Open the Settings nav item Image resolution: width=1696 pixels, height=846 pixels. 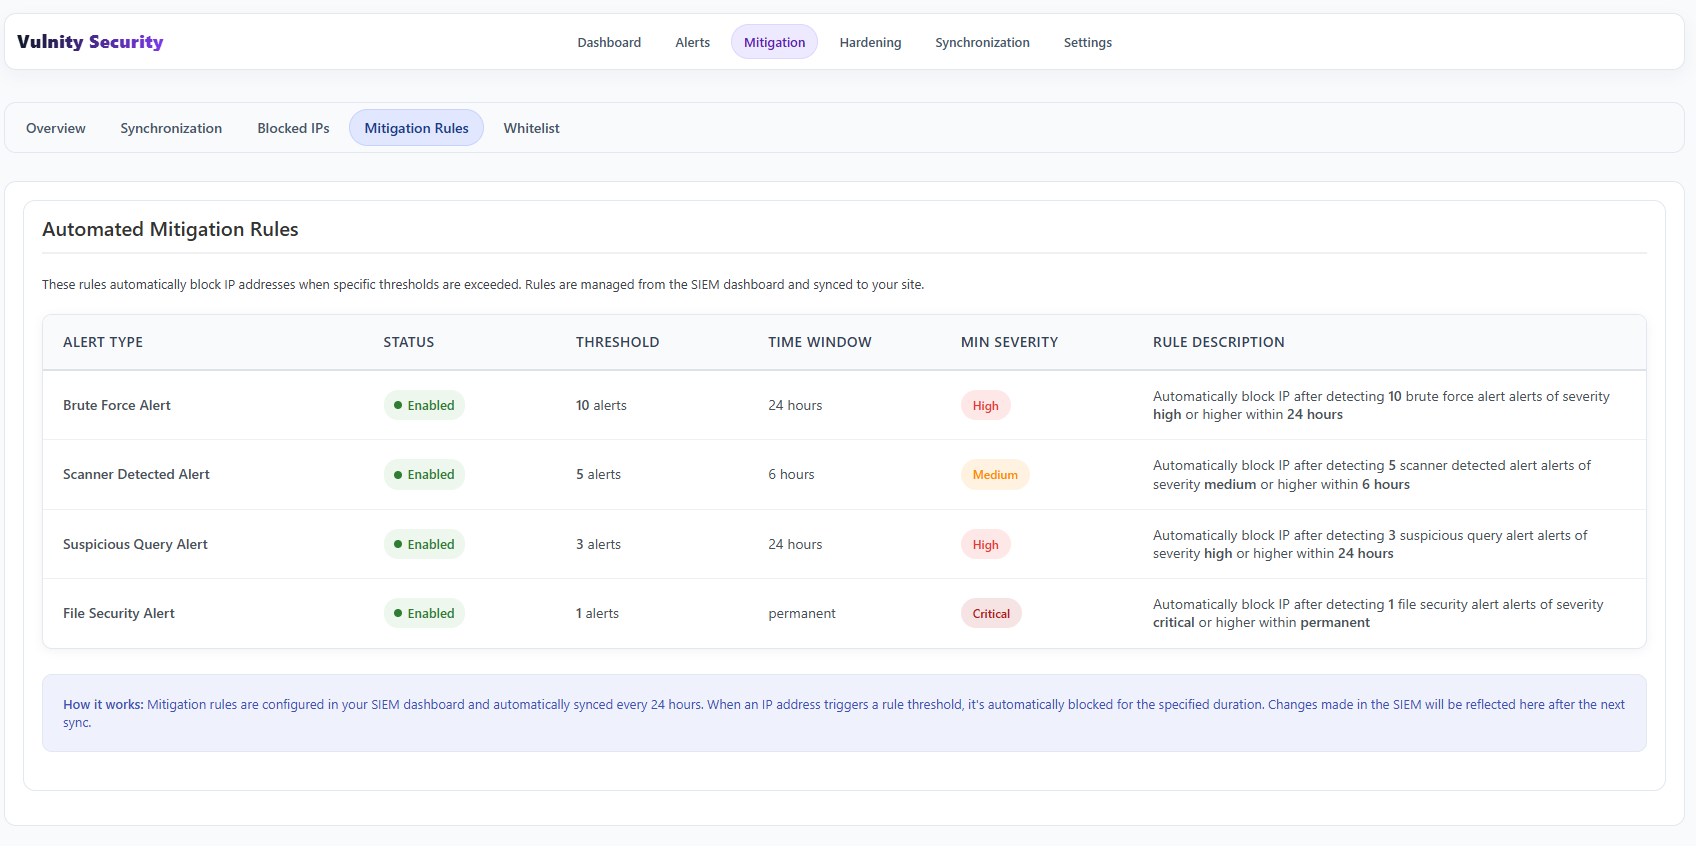[x=1087, y=42]
